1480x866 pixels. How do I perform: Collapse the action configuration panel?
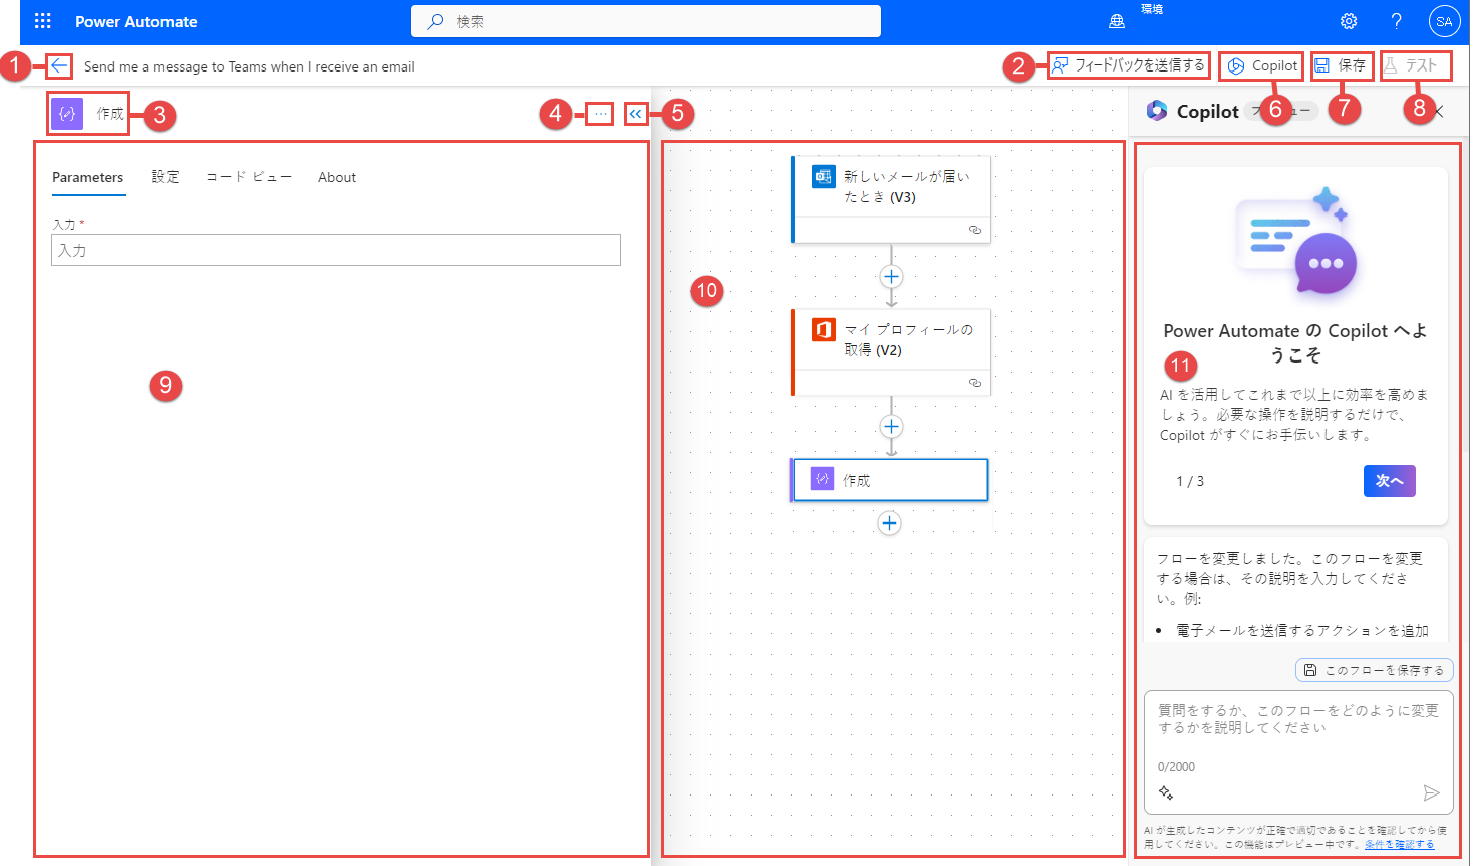pyautogui.click(x=635, y=114)
